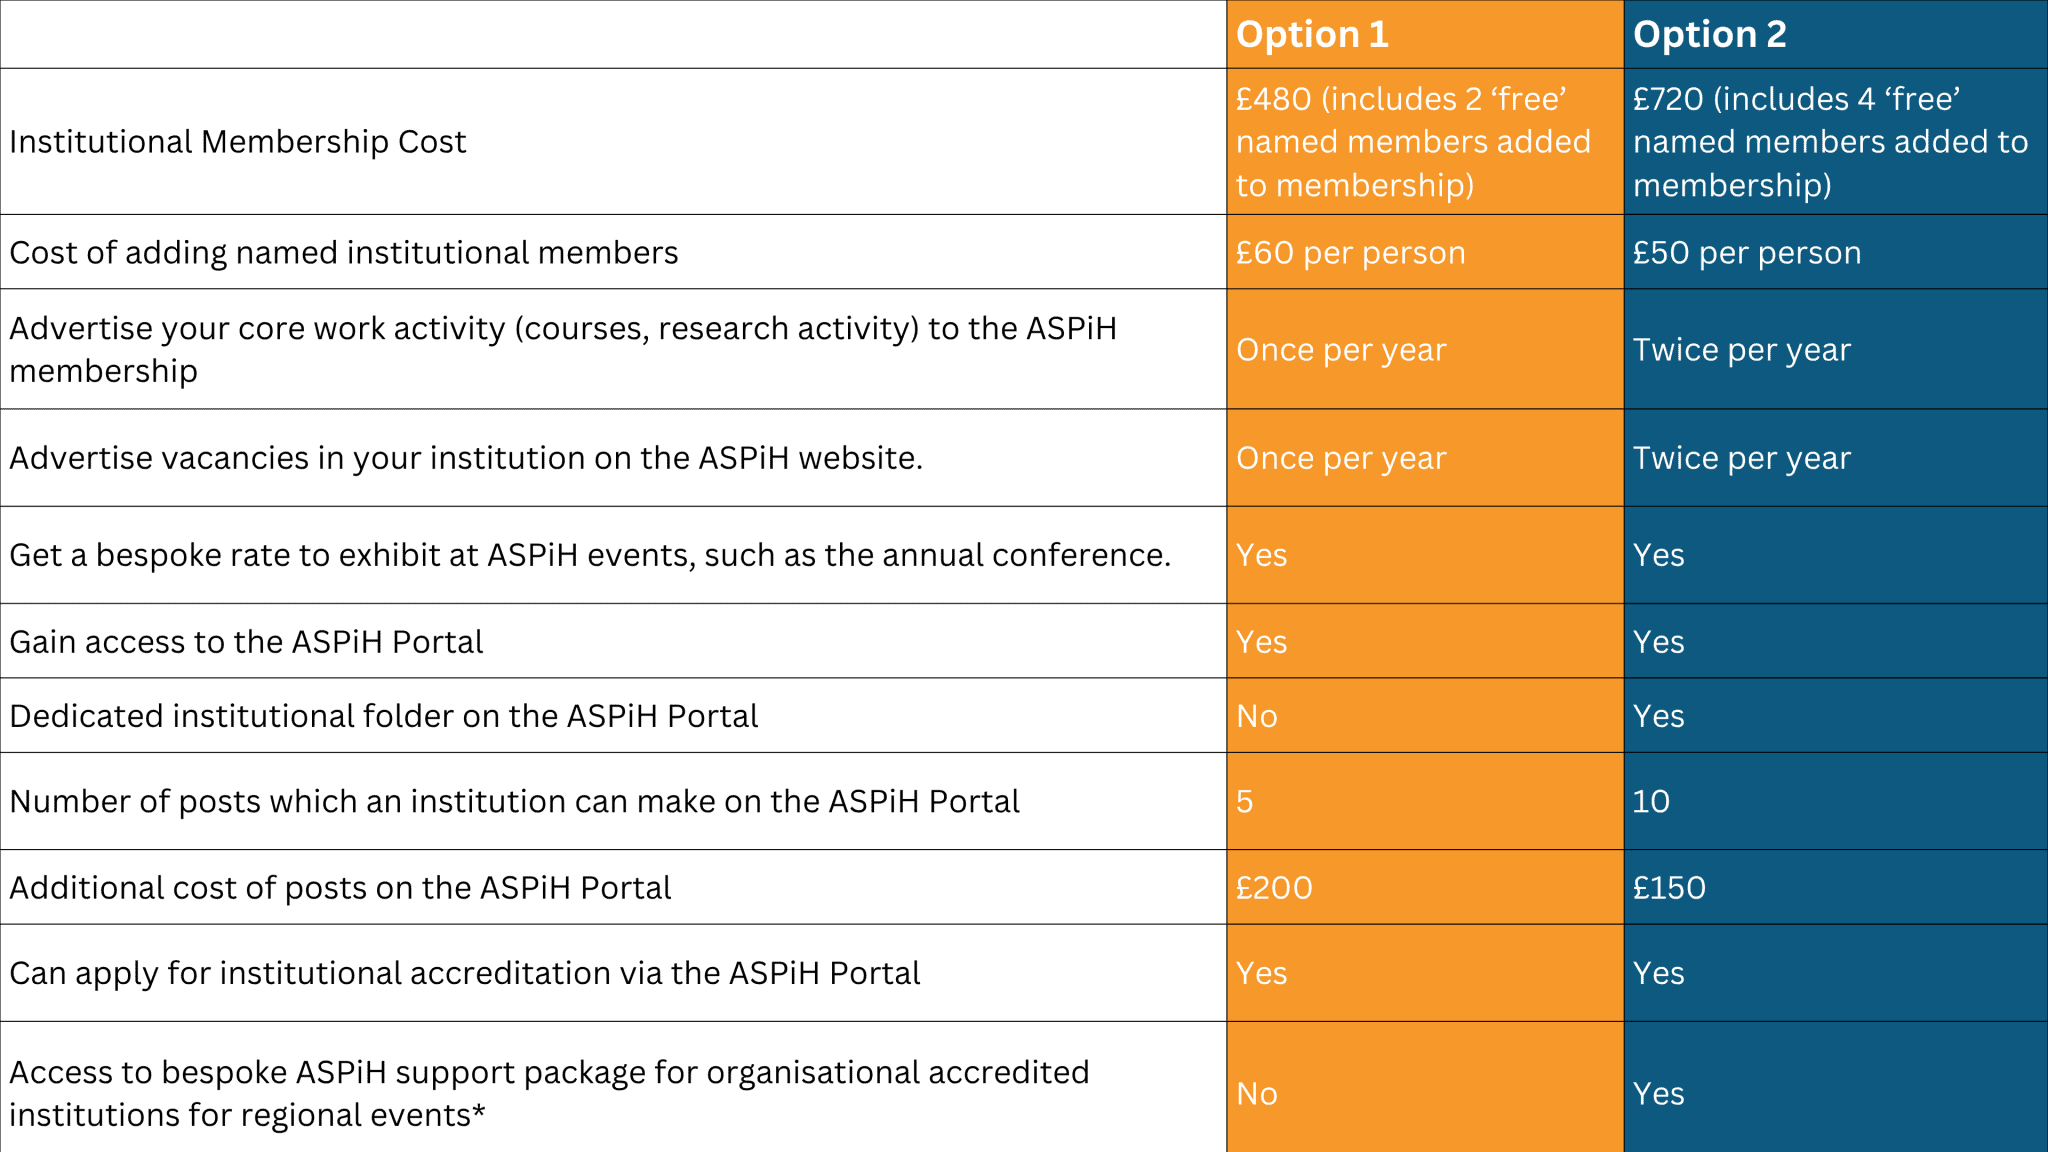Click 'Once per year' under Option 1 for core work
Screen dimensions: 2048x1152
(x=1342, y=349)
